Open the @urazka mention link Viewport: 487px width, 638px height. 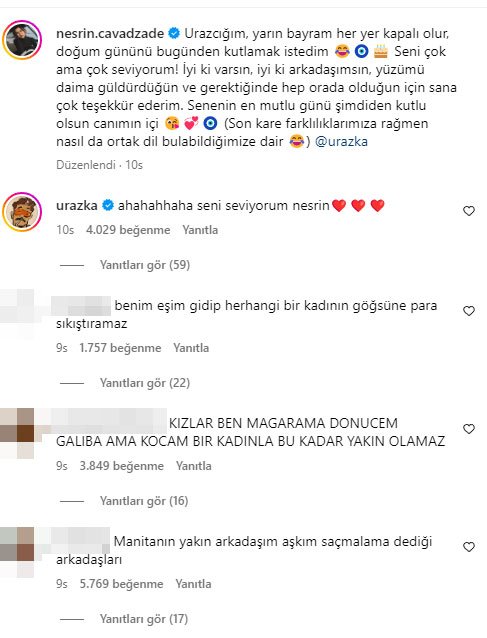pos(341,142)
